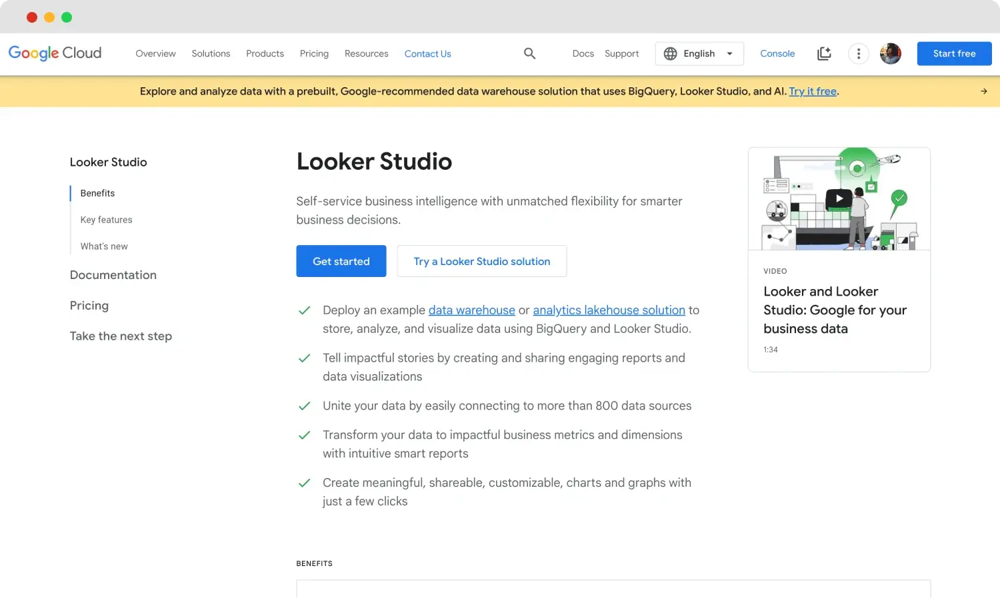Click the Google Cloud logo
Screen dimensions: 1000x598
click(54, 53)
